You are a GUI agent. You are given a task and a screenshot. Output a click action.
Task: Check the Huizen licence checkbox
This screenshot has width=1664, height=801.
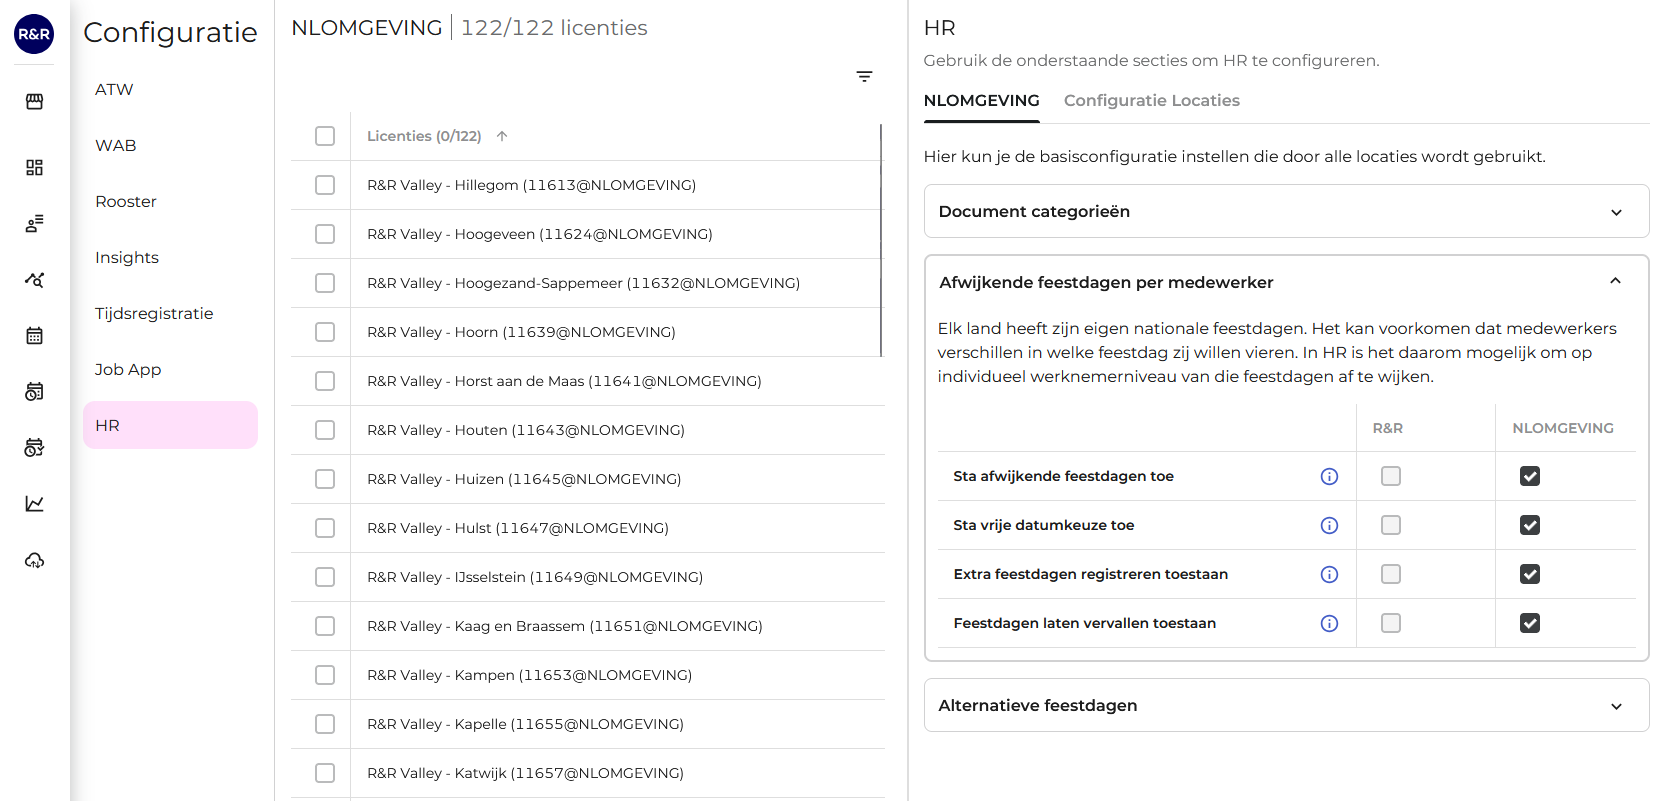point(325,479)
